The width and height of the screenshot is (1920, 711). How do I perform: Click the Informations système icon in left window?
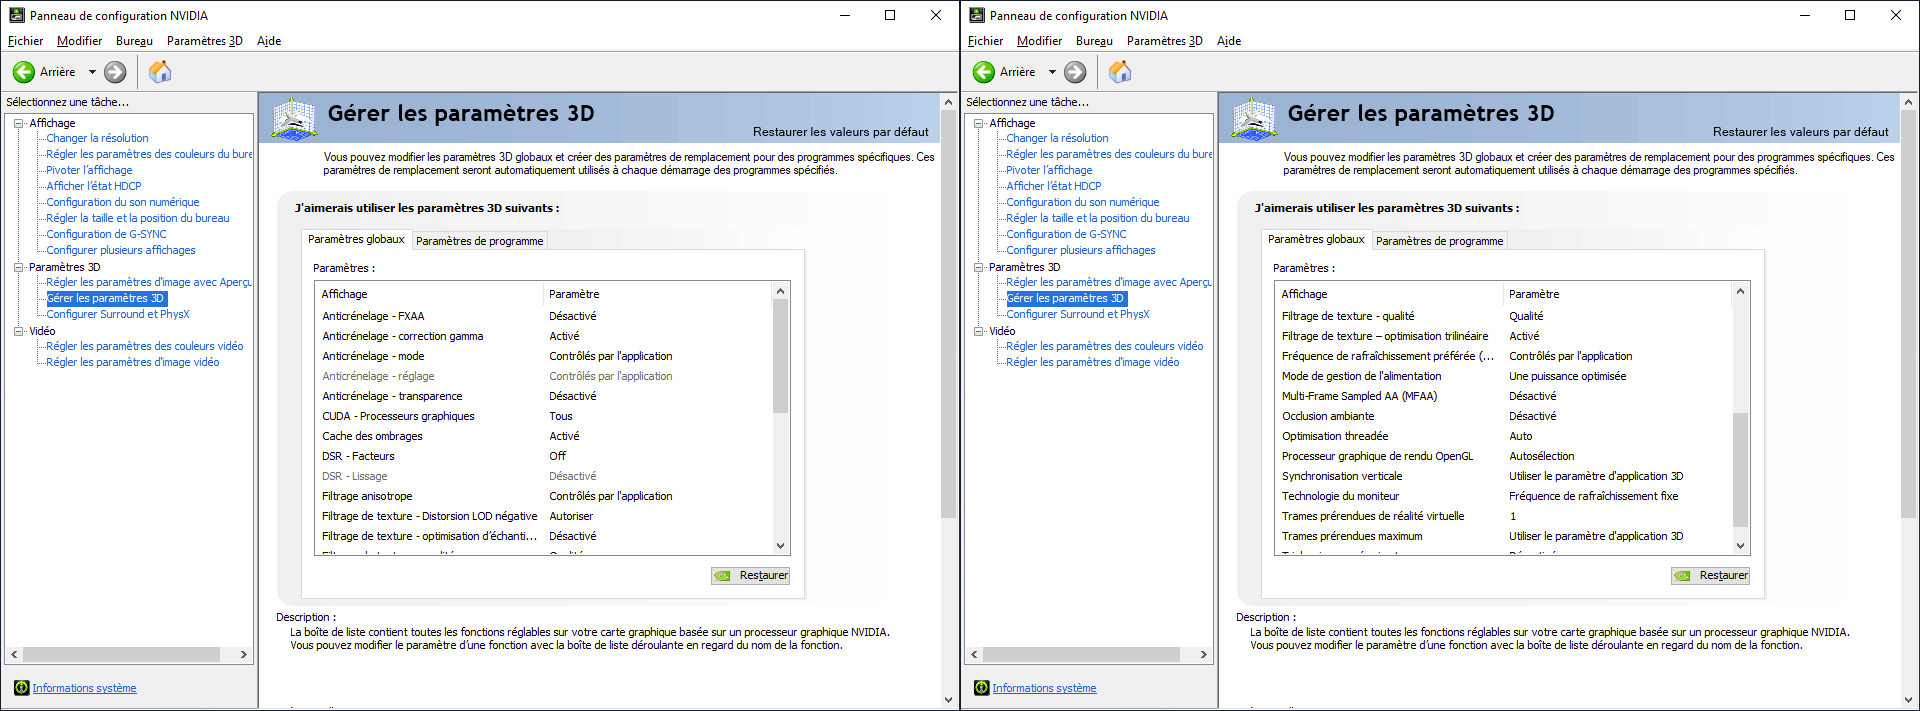(x=21, y=688)
